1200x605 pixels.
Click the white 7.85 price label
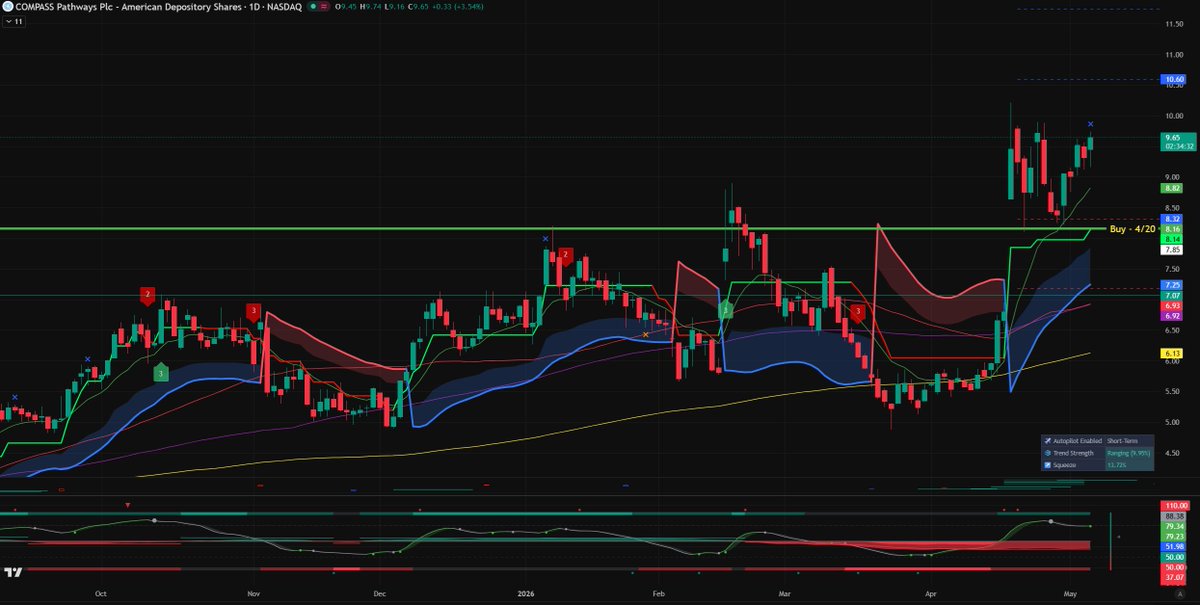point(1173,250)
